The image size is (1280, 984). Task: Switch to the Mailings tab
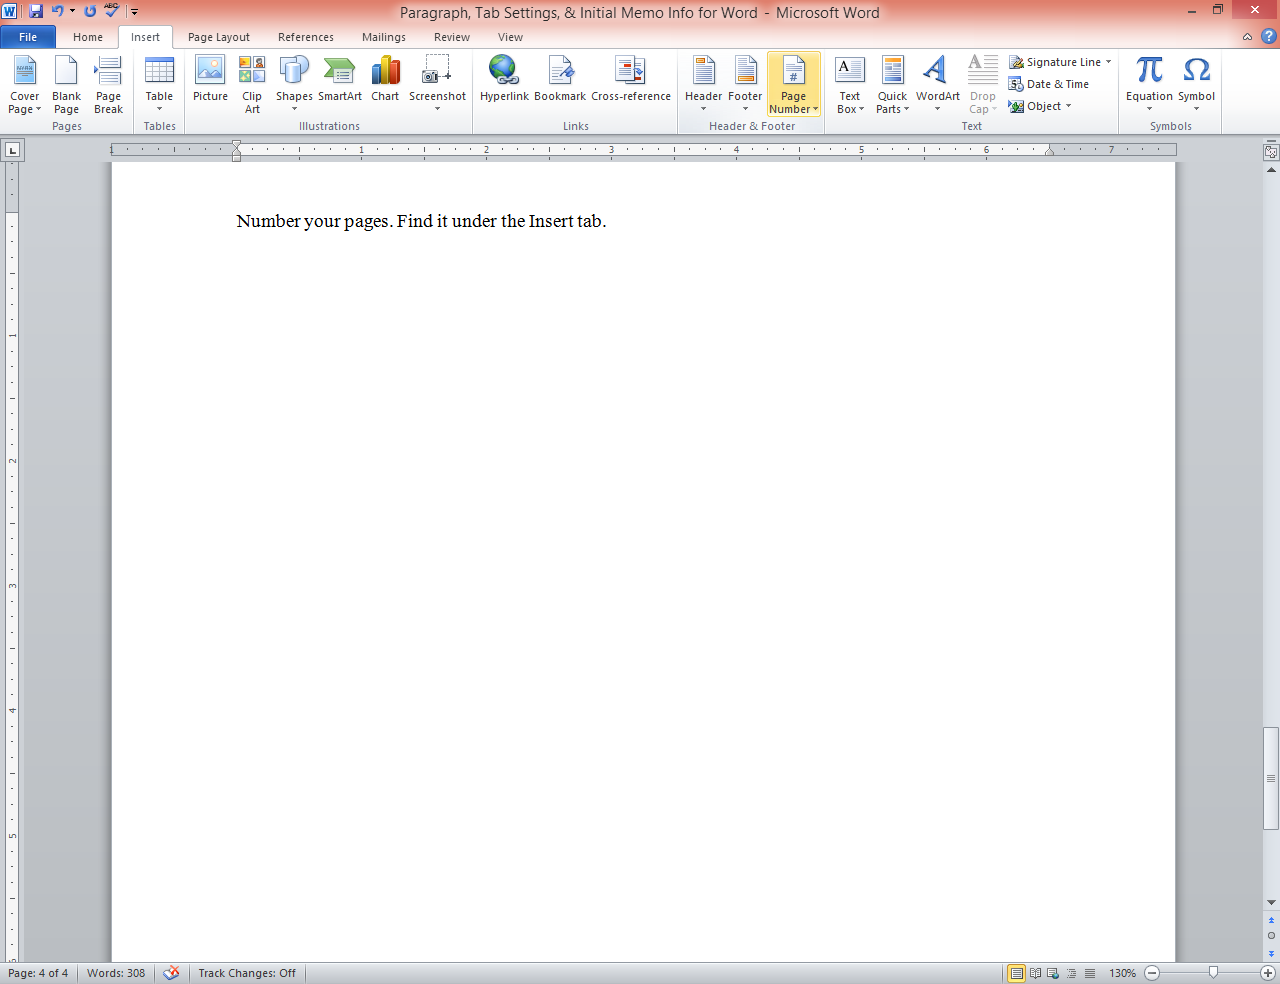click(383, 37)
